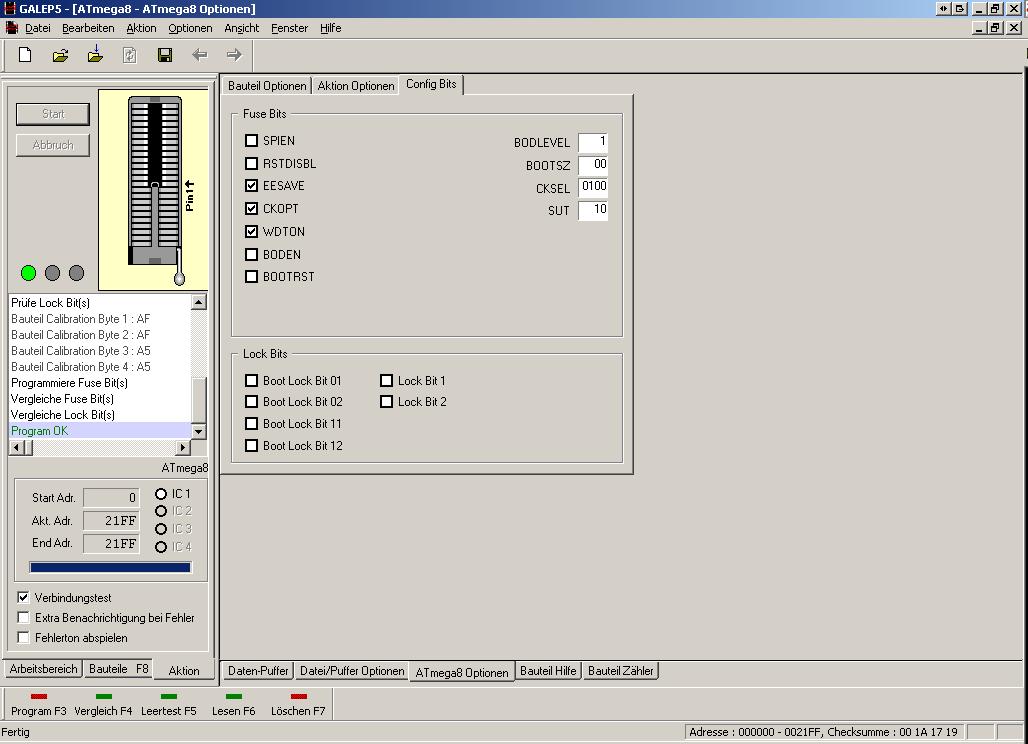This screenshot has width=1028, height=744.
Task: Click the forward arrow navigation icon
Action: pos(232,55)
